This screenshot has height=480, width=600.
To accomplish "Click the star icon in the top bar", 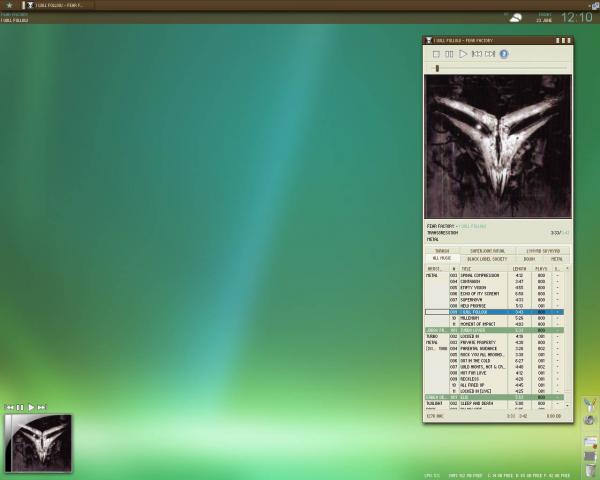I will pos(10,5).
